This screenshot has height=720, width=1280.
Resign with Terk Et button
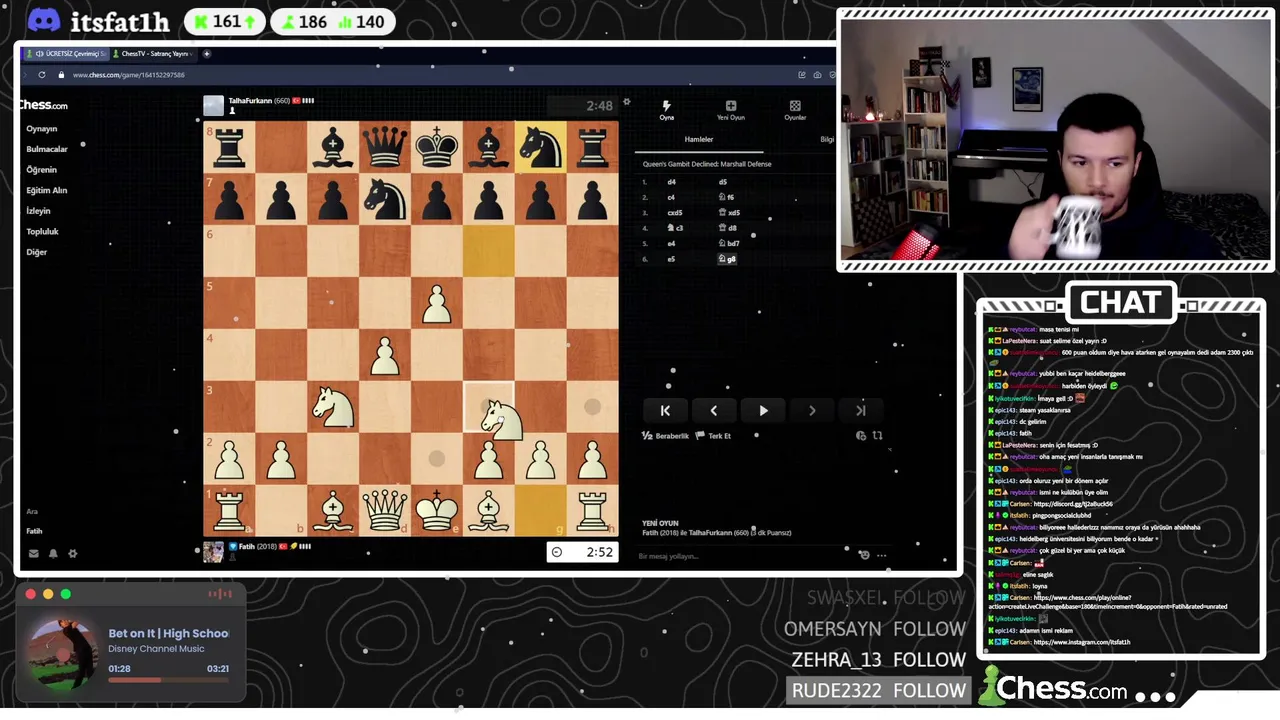[x=714, y=436]
